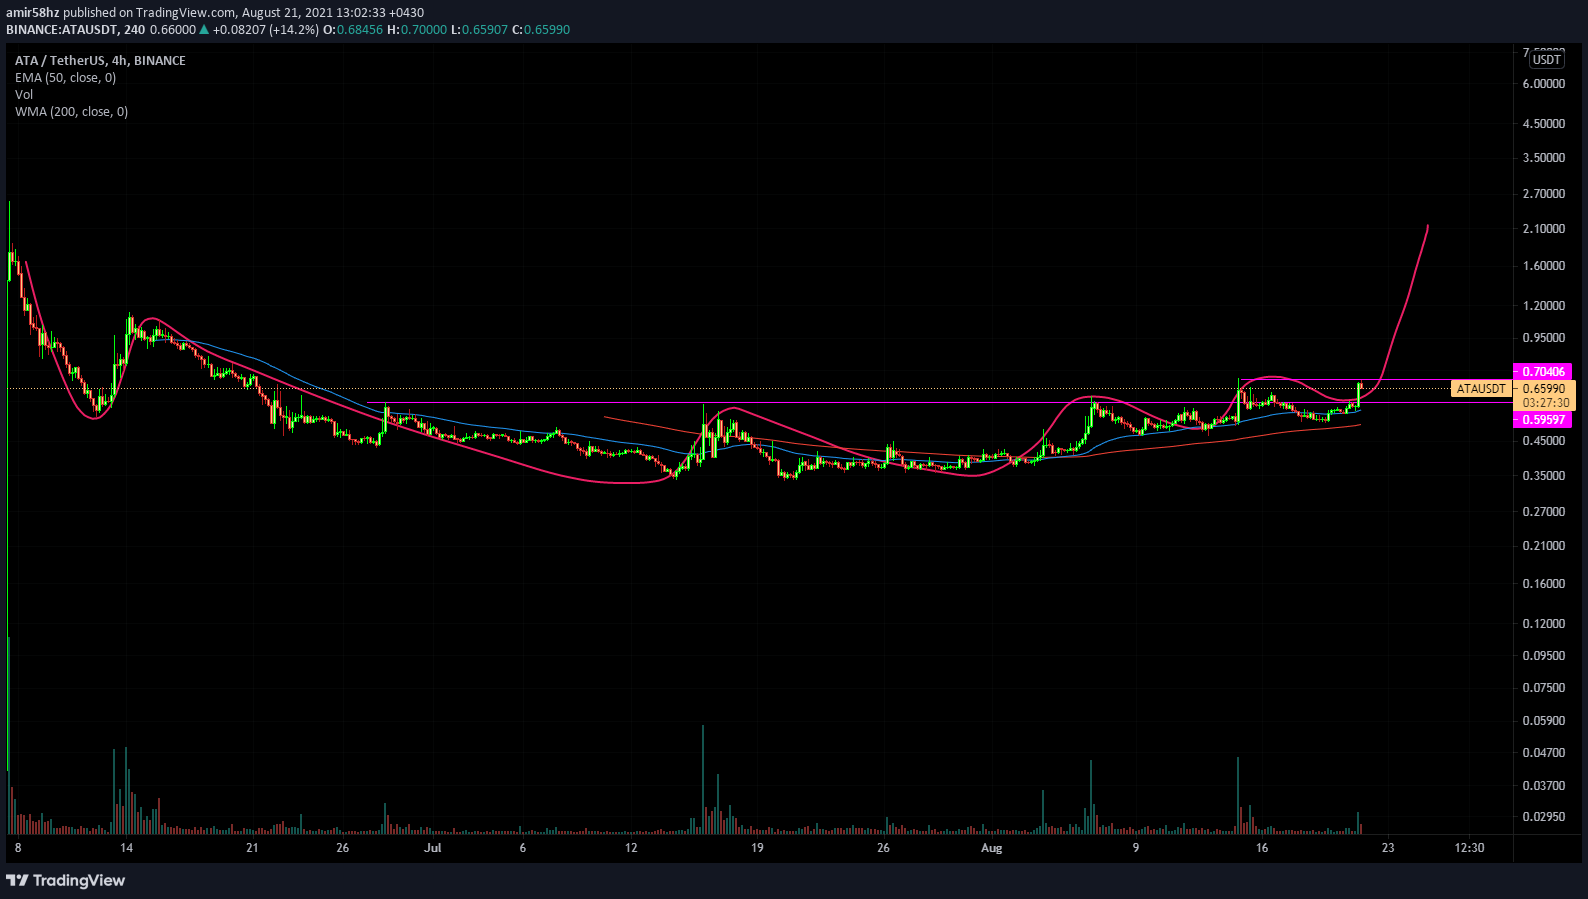The height and width of the screenshot is (899, 1588).
Task: Click the 0.65990 current price label
Action: pos(1544,389)
